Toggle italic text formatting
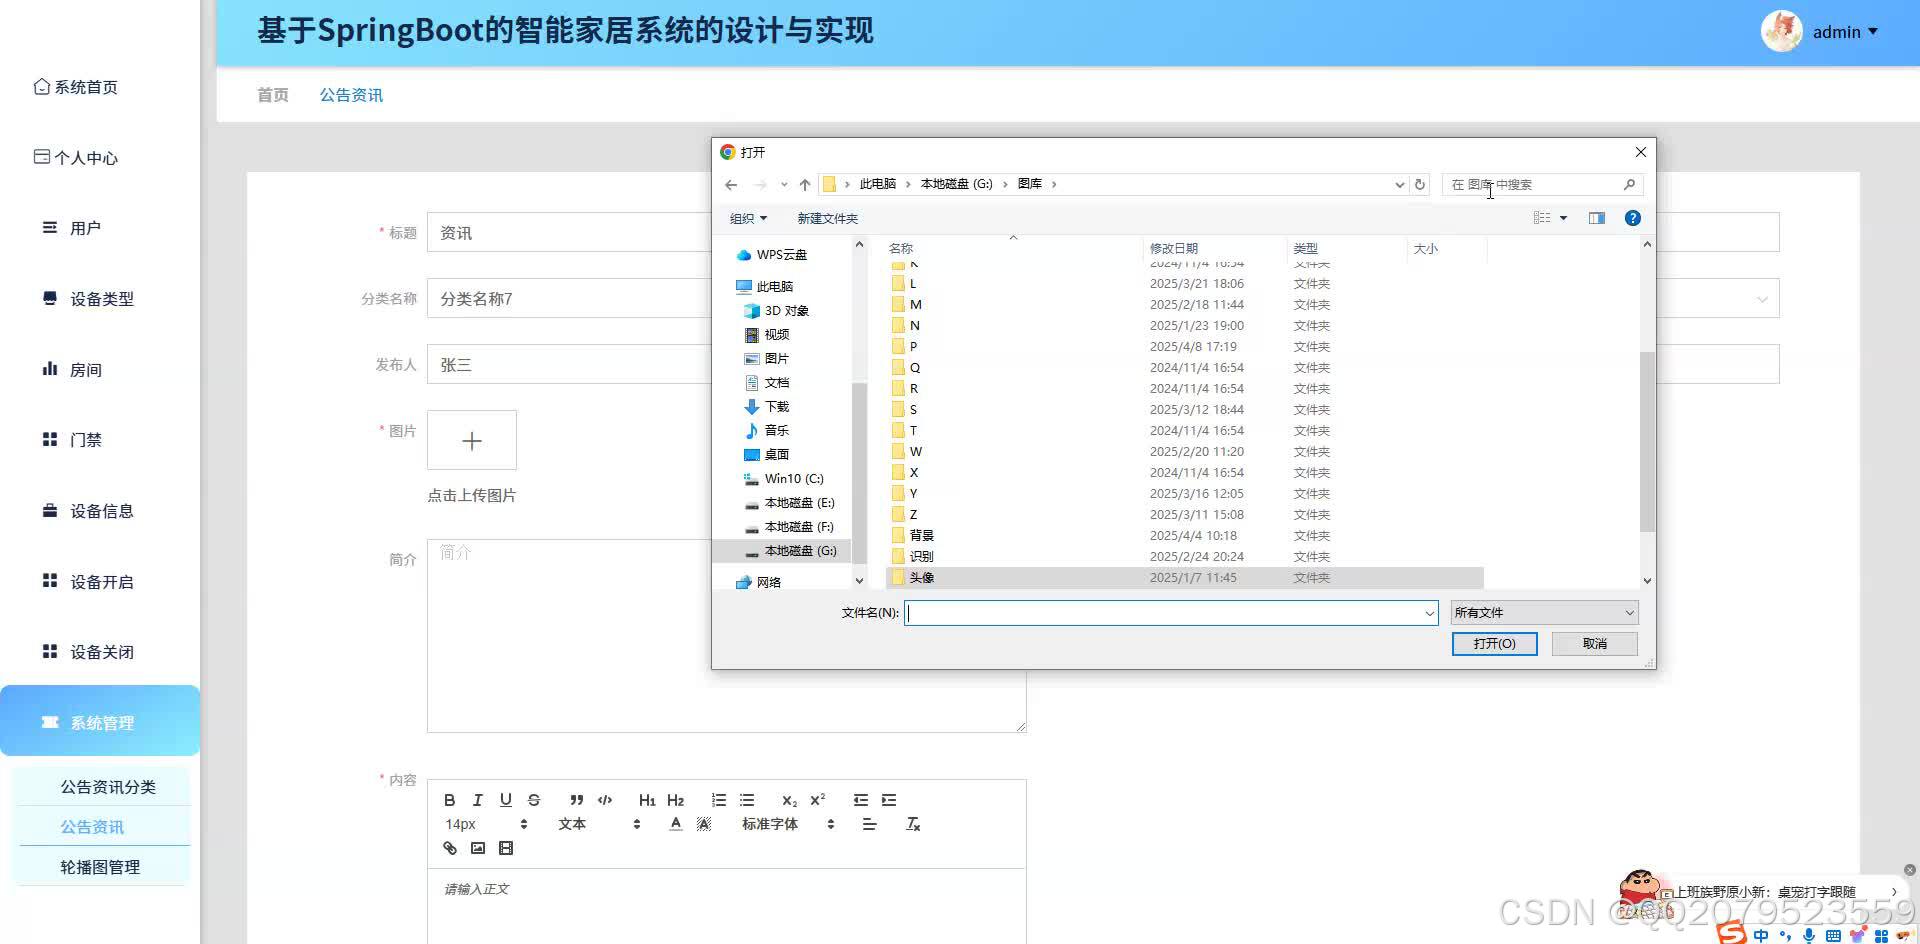 pos(477,800)
